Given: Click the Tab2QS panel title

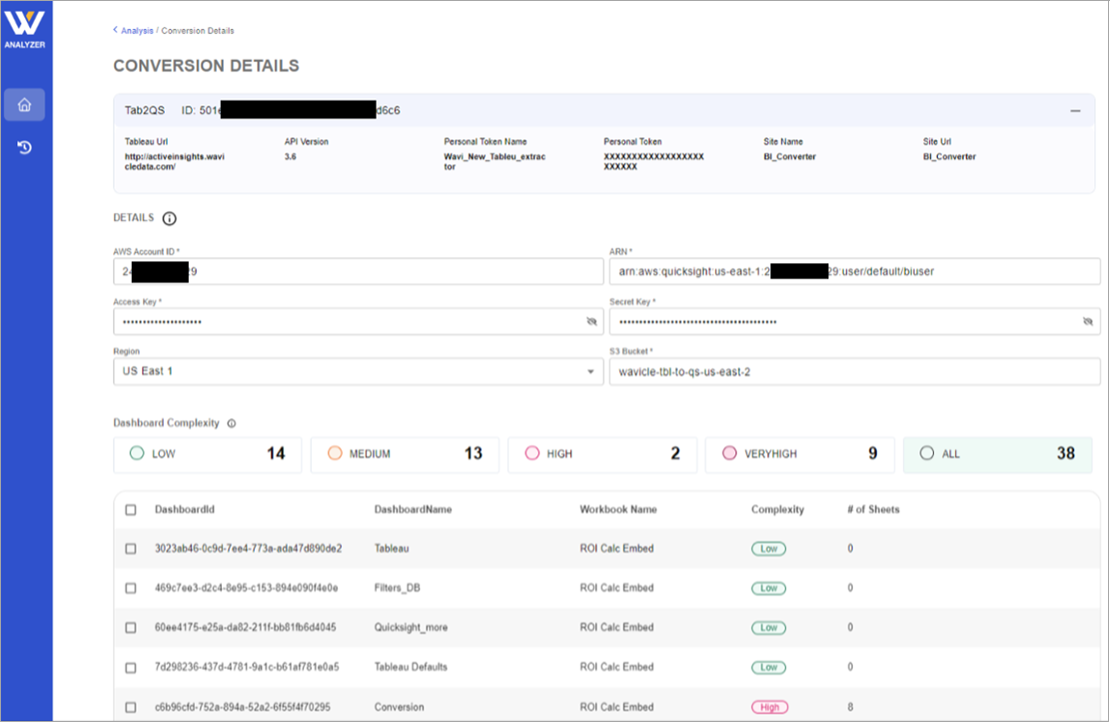Looking at the screenshot, I should click(x=144, y=110).
